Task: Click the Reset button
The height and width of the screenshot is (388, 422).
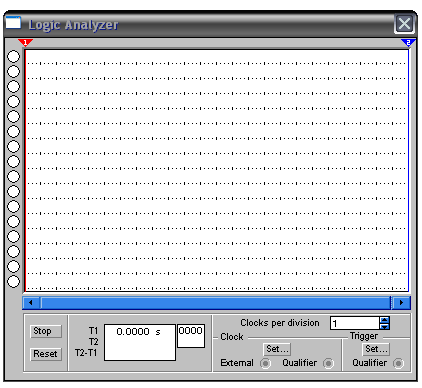Action: coord(46,354)
